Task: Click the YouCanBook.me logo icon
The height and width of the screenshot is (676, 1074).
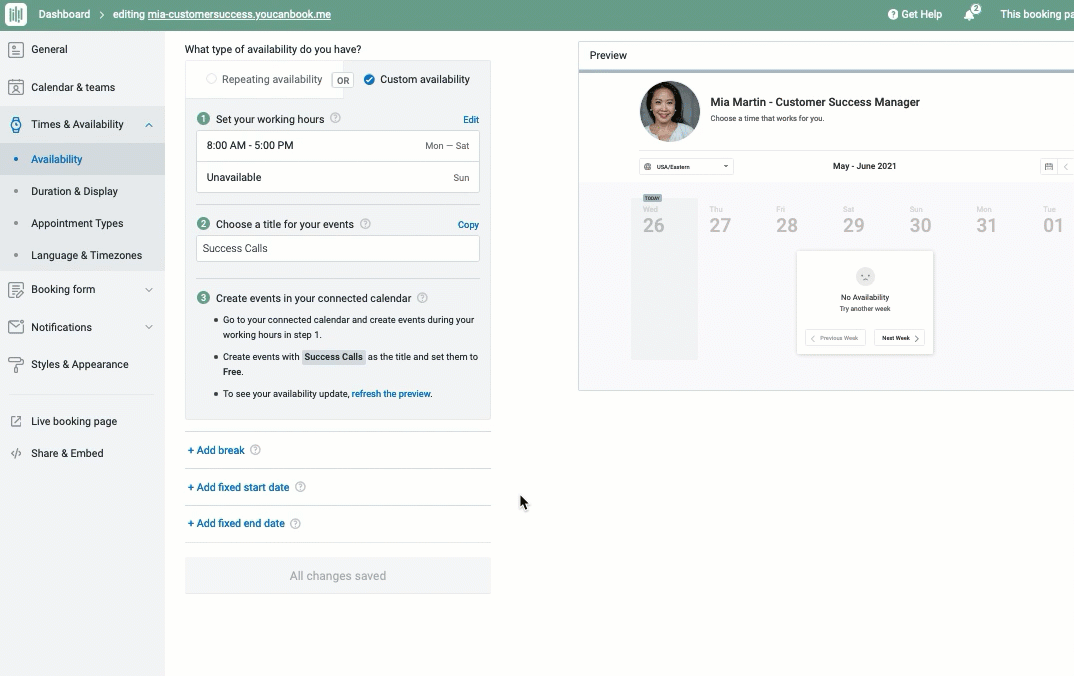Action: tap(16, 14)
